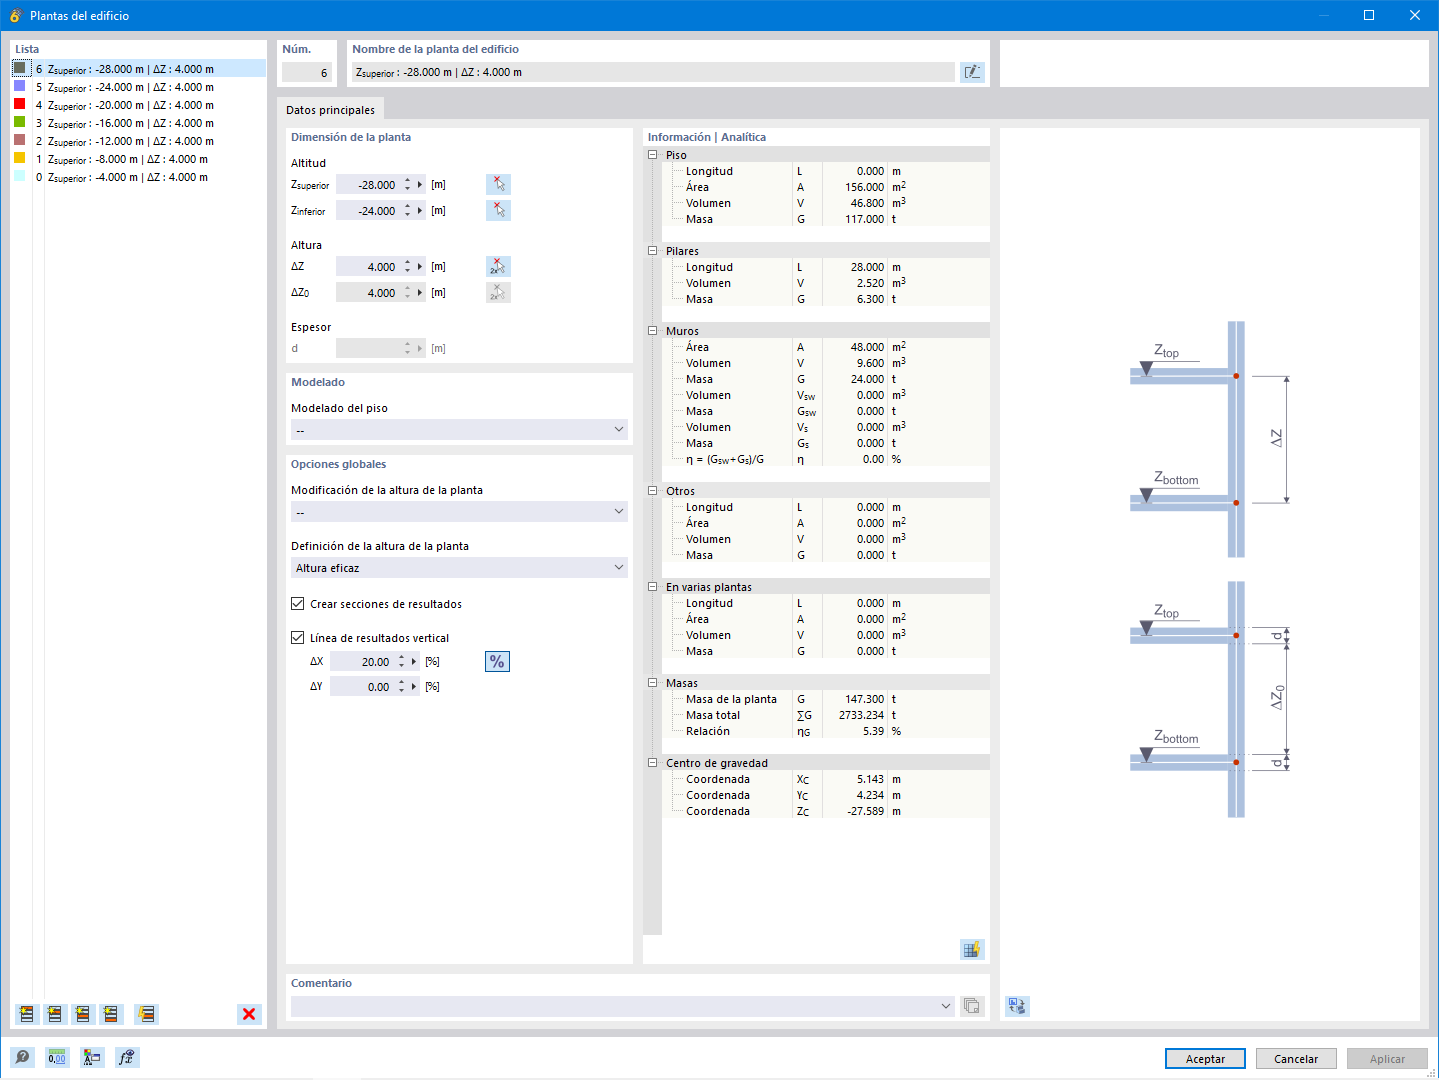Click the table export icon below Información panel
The image size is (1439, 1080).
[972, 949]
